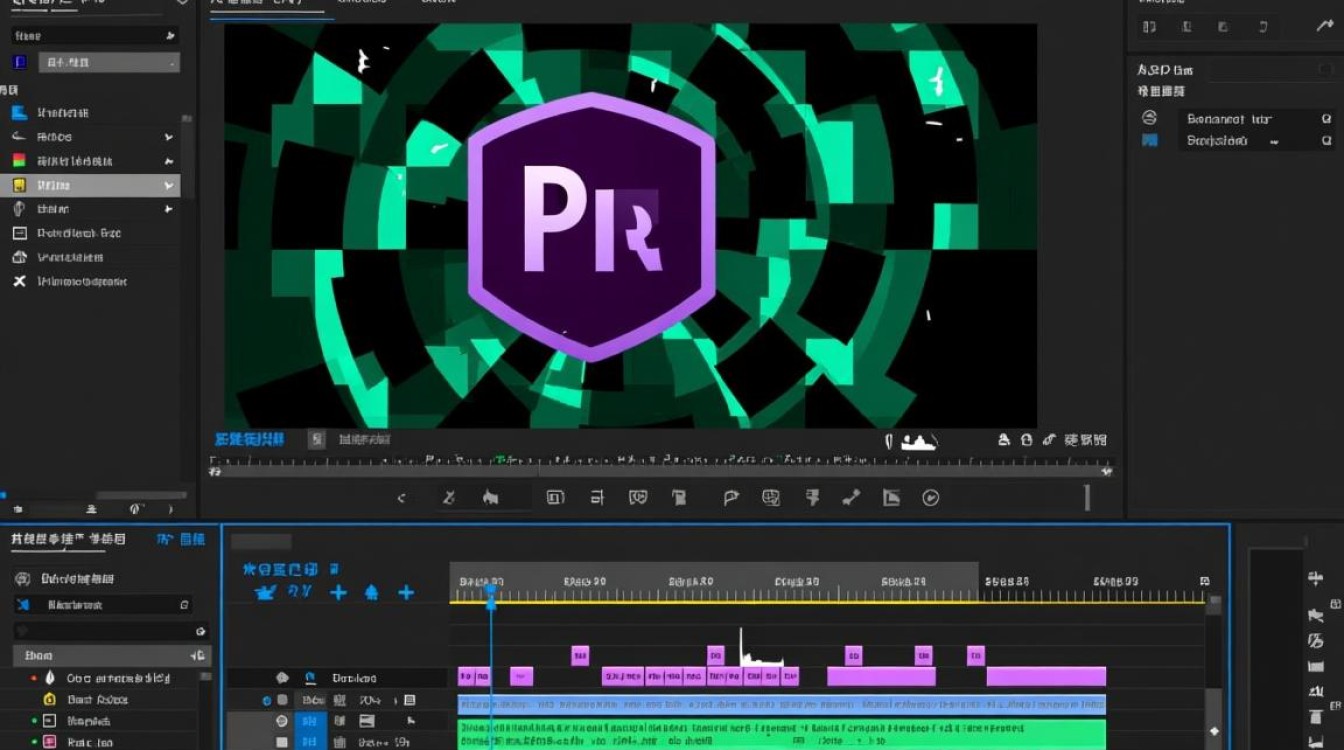Click the white drop icon in project panel list

(50, 678)
